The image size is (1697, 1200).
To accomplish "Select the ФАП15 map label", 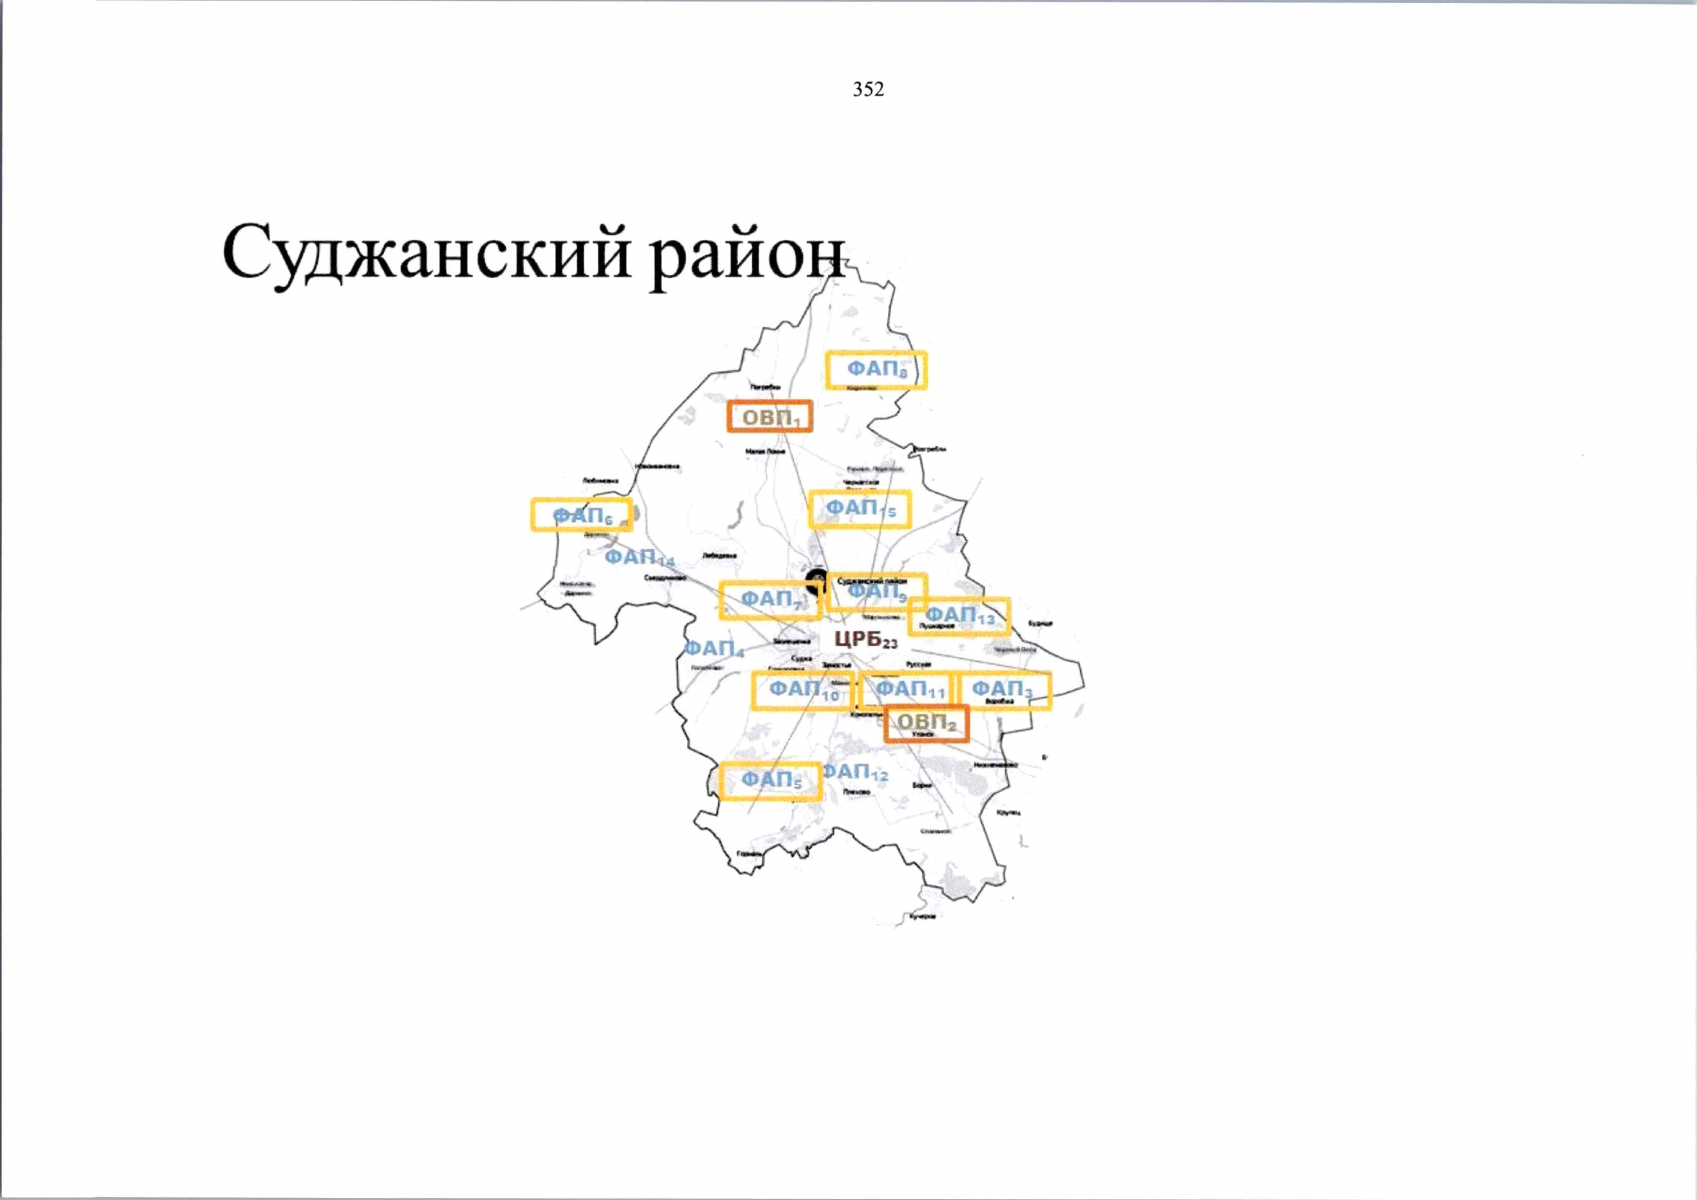I will click(860, 509).
